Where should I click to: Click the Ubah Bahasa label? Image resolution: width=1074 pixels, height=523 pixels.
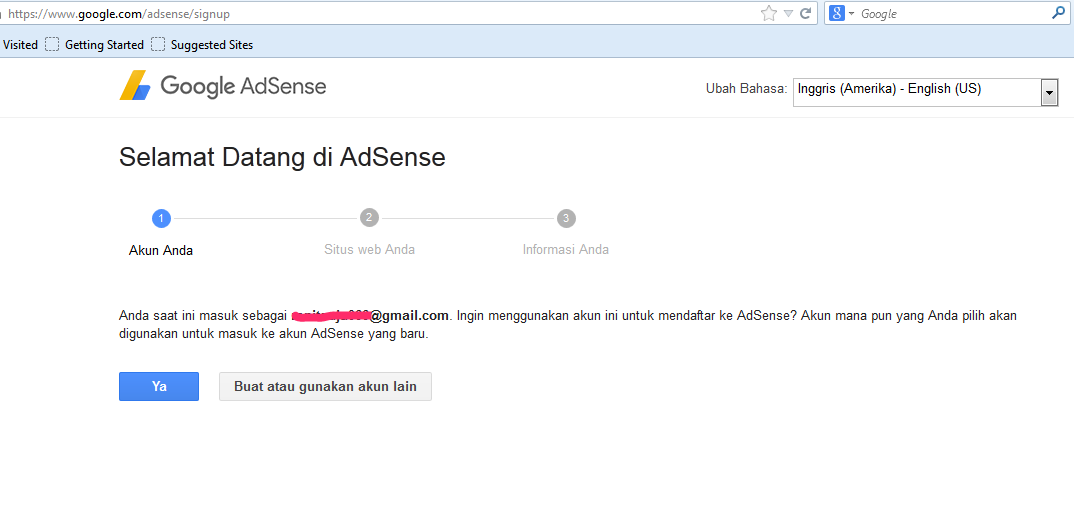point(747,89)
